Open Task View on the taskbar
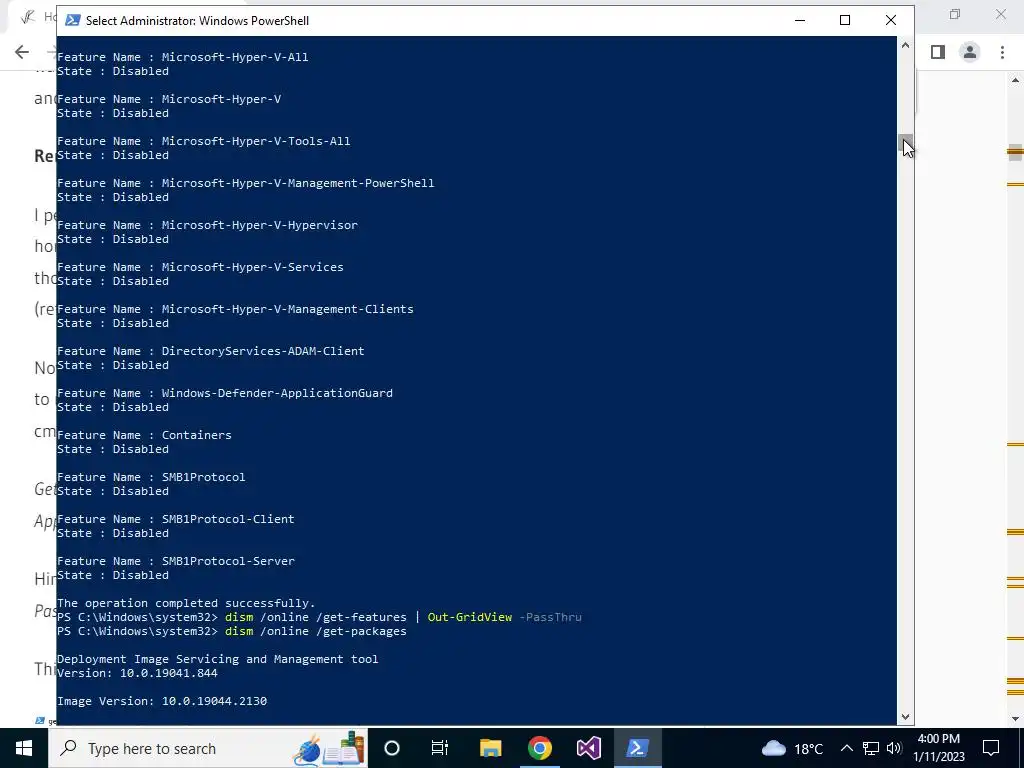 440,748
